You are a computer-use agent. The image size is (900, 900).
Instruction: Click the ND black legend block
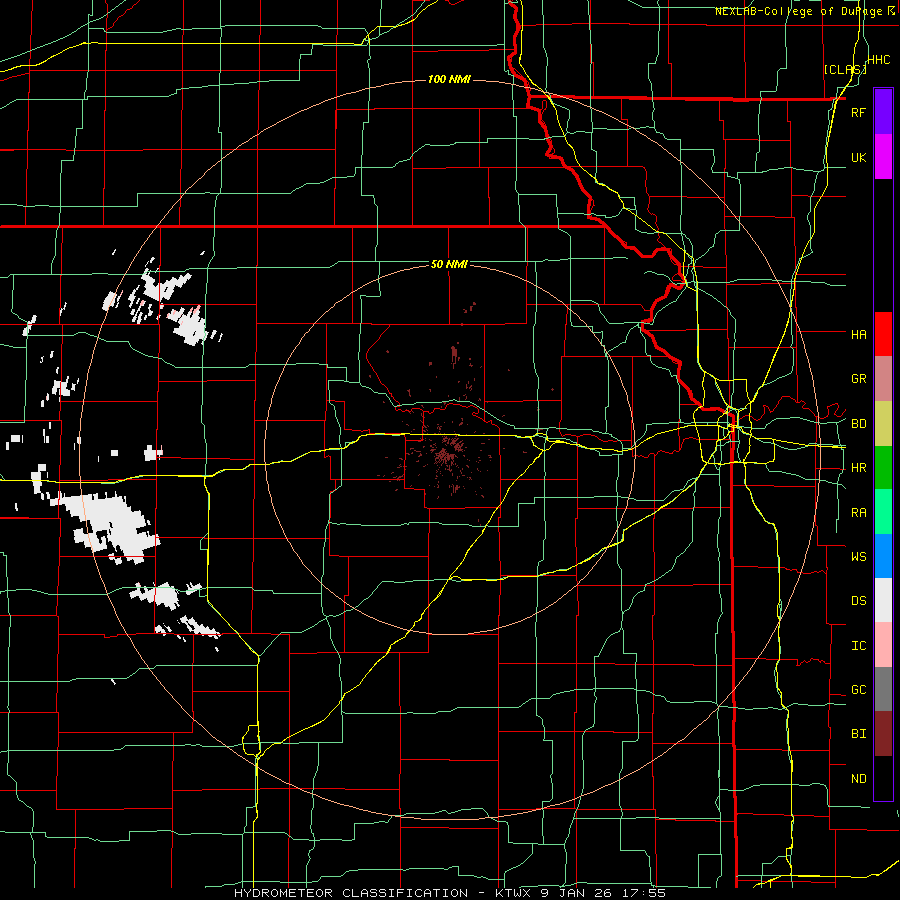[x=883, y=778]
